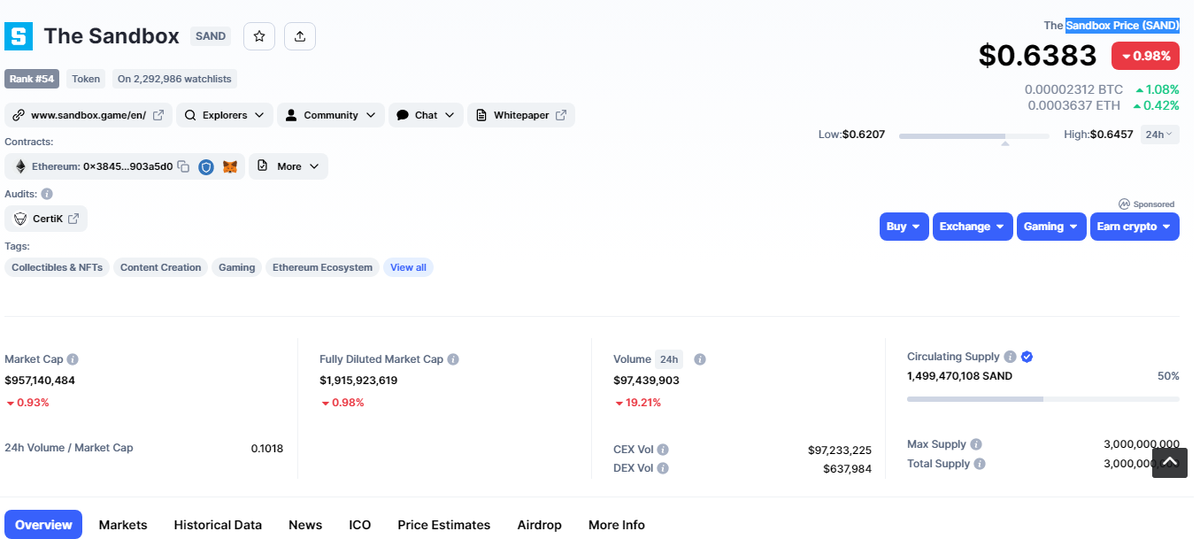The image size is (1200, 539).
Task: Click the Volume info icon
Action: point(700,359)
